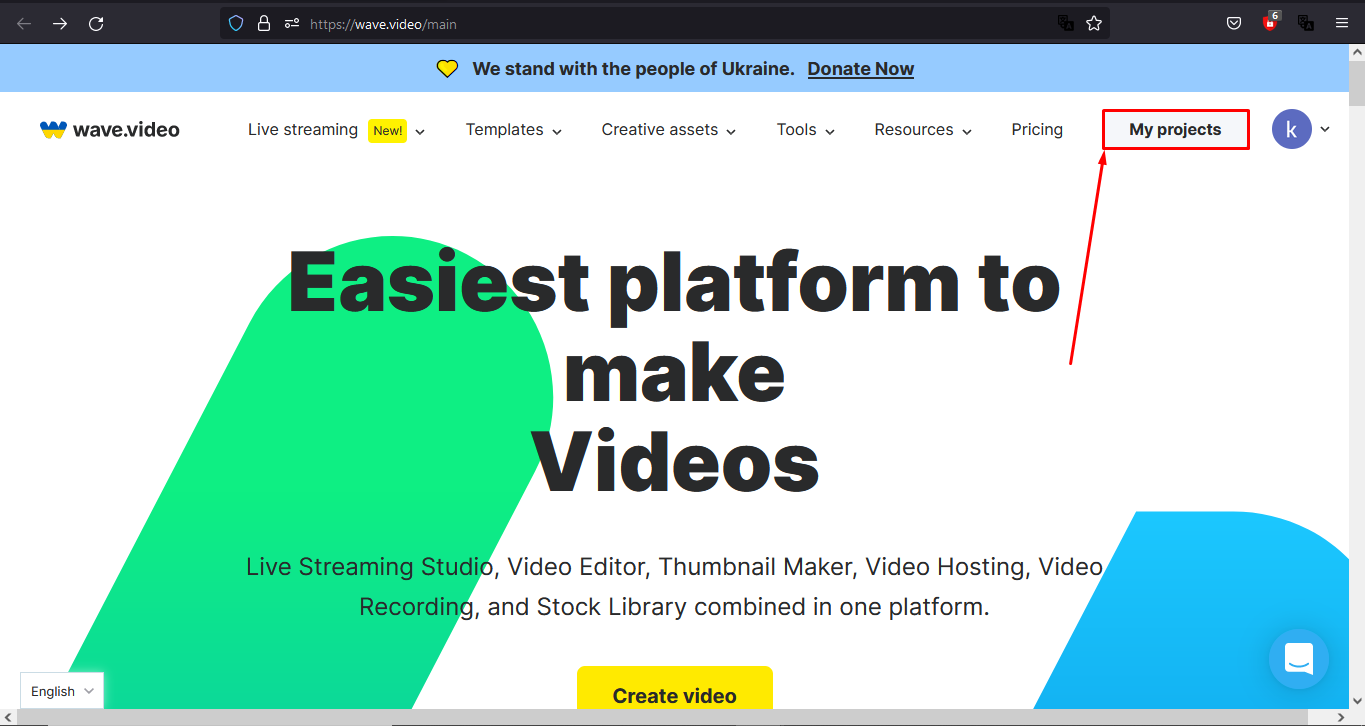Go to the Pricing page
Screen dimensions: 1365x726
(1037, 130)
